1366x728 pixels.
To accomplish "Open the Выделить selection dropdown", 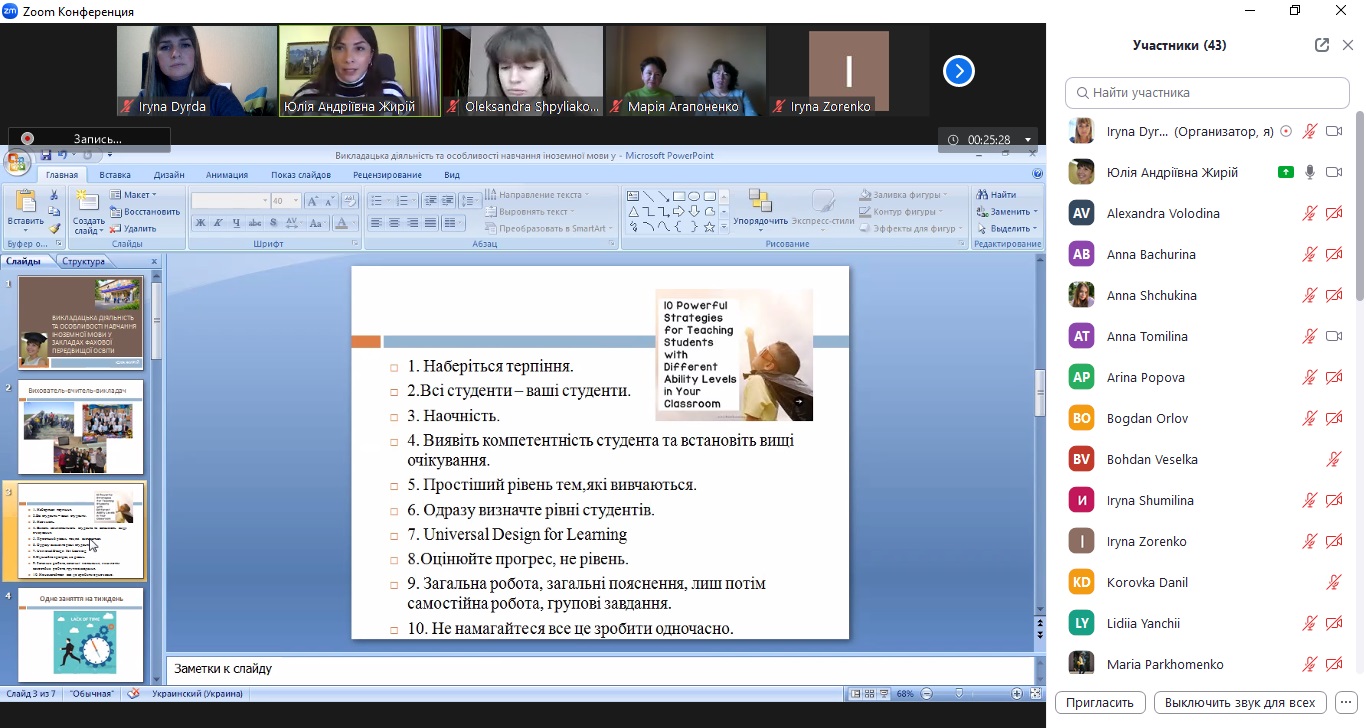I will [x=1008, y=228].
